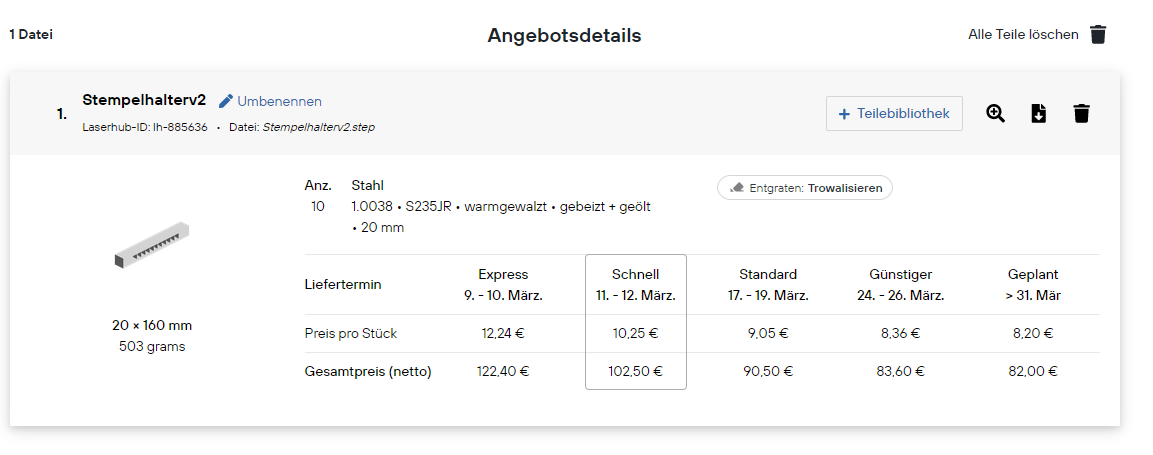Viewport: 1153px width, 455px height.
Task: Choose the Standard delivery option
Action: (768, 285)
